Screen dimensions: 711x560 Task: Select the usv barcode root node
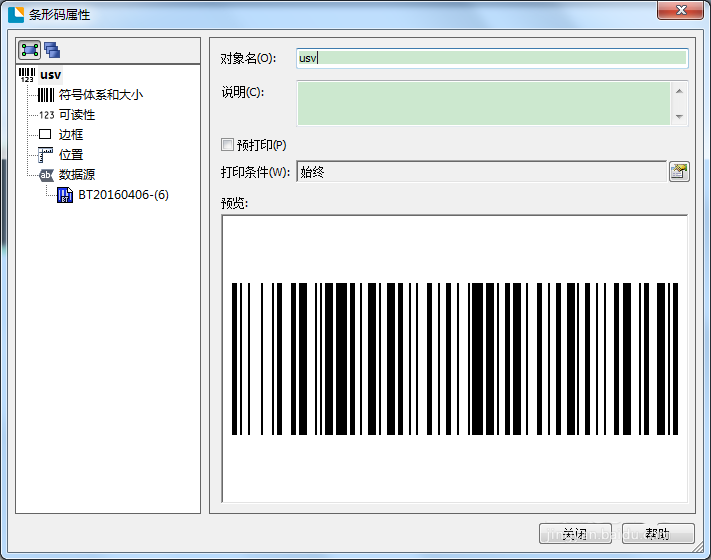pos(50,75)
